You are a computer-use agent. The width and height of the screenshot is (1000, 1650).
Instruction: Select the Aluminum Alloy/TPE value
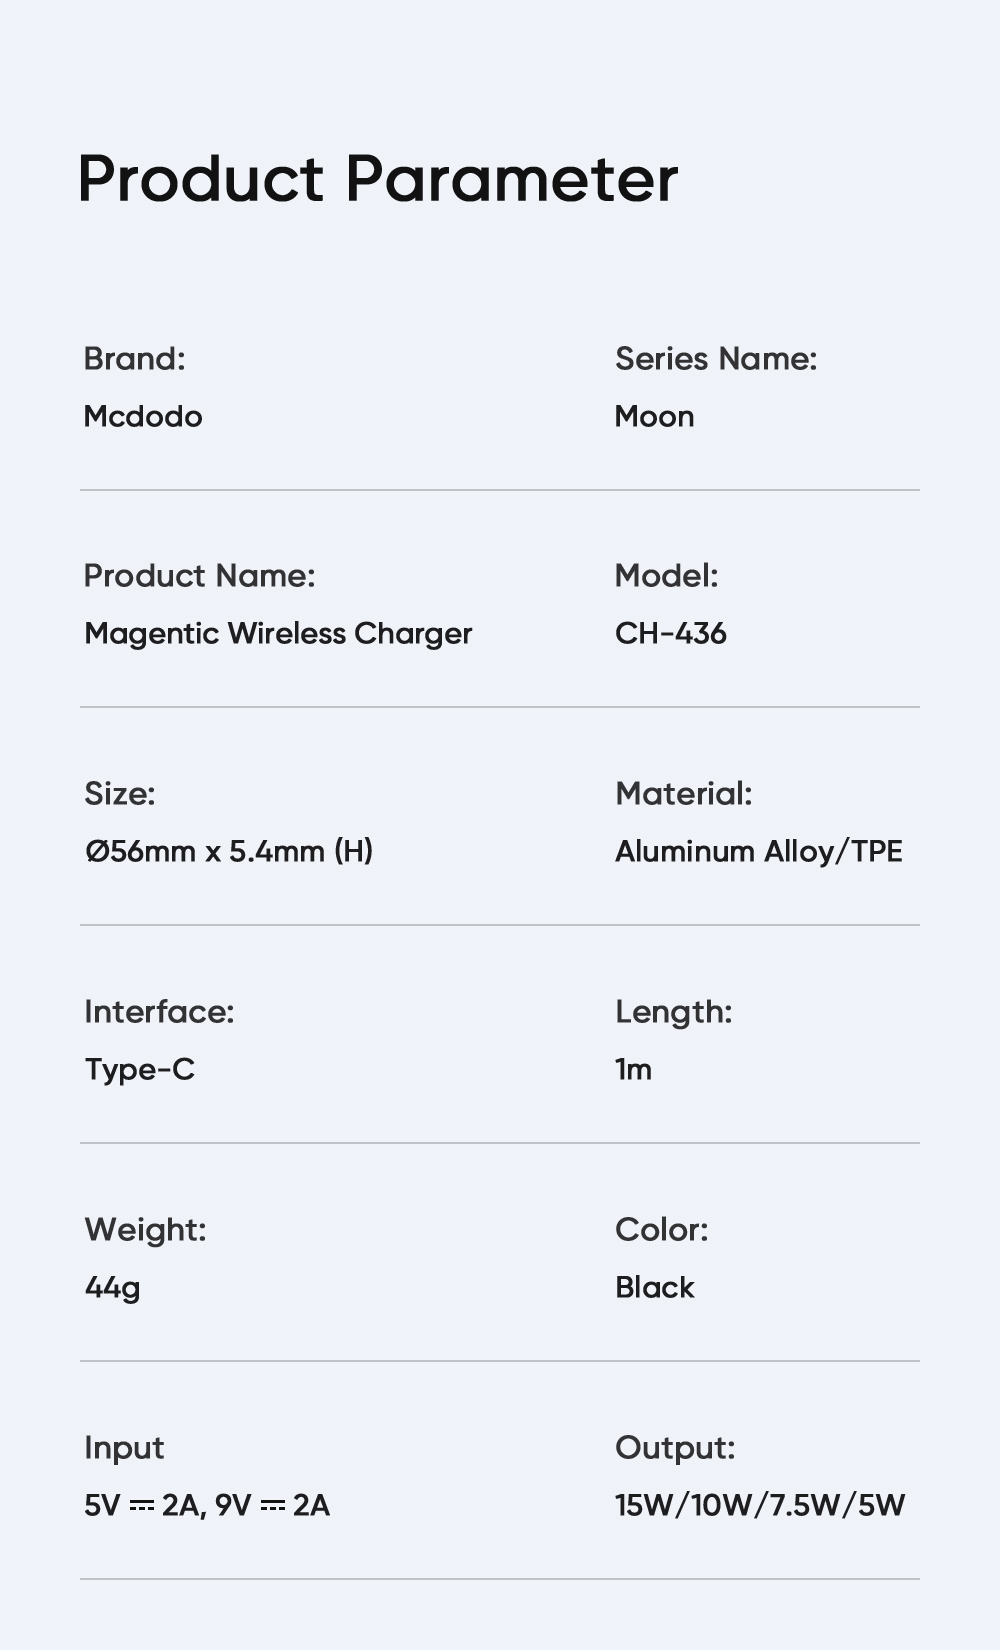click(x=758, y=851)
